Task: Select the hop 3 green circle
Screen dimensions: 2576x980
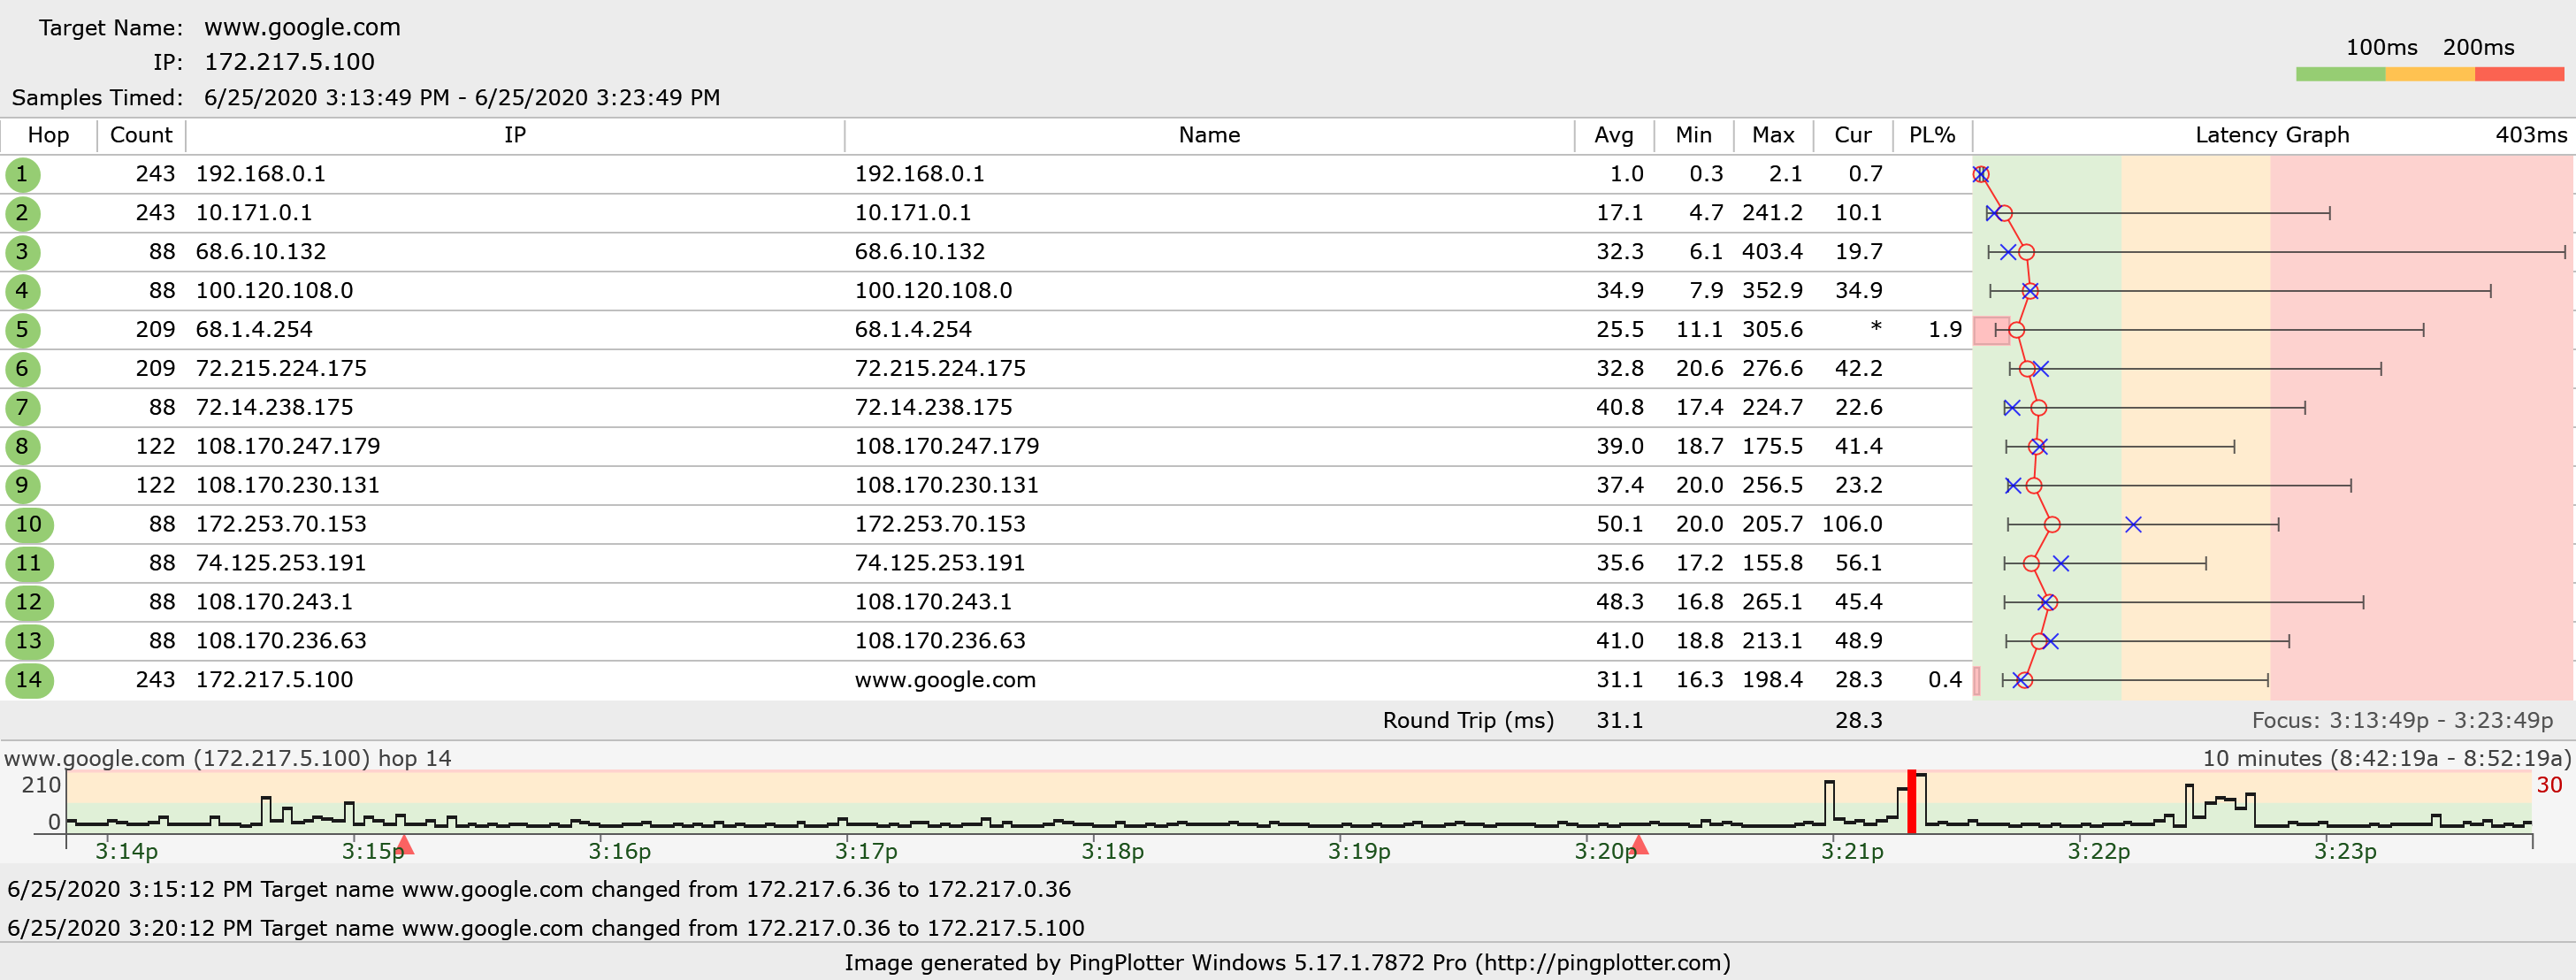Action: coord(22,252)
